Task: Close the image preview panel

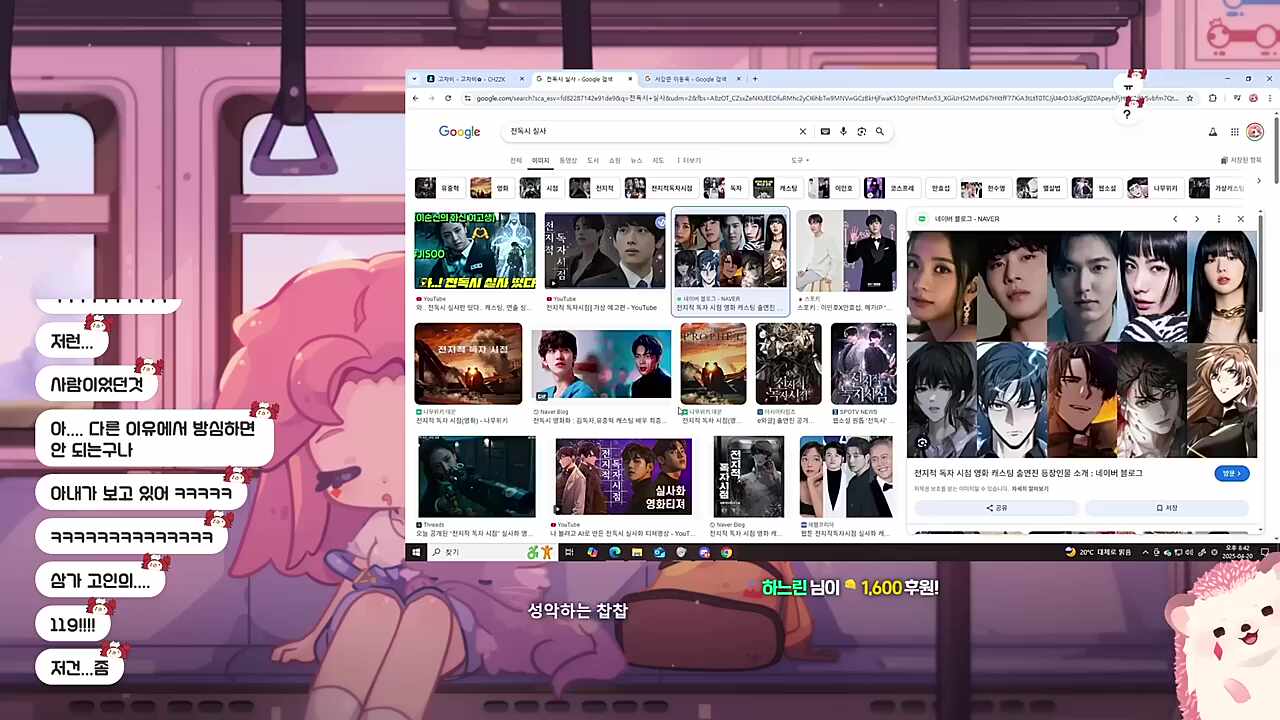Action: (1241, 219)
